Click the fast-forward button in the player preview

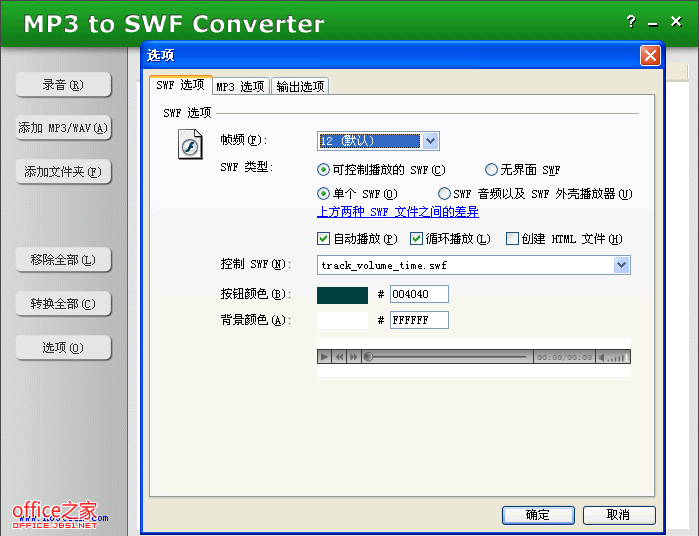tap(353, 357)
